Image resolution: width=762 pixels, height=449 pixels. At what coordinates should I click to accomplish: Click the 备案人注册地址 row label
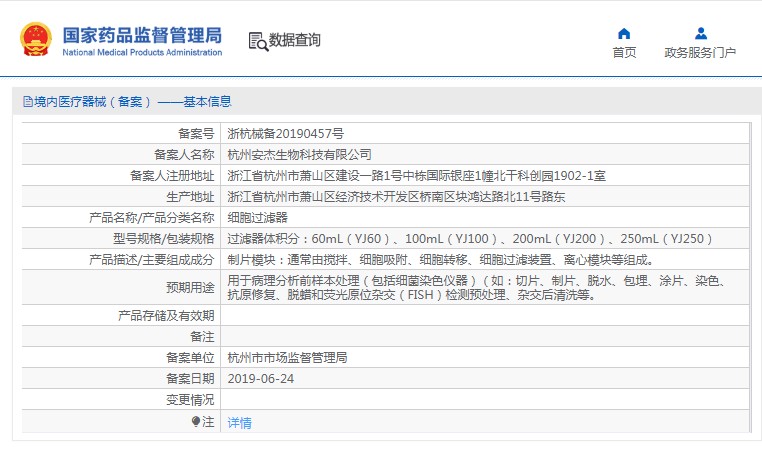[172, 175]
